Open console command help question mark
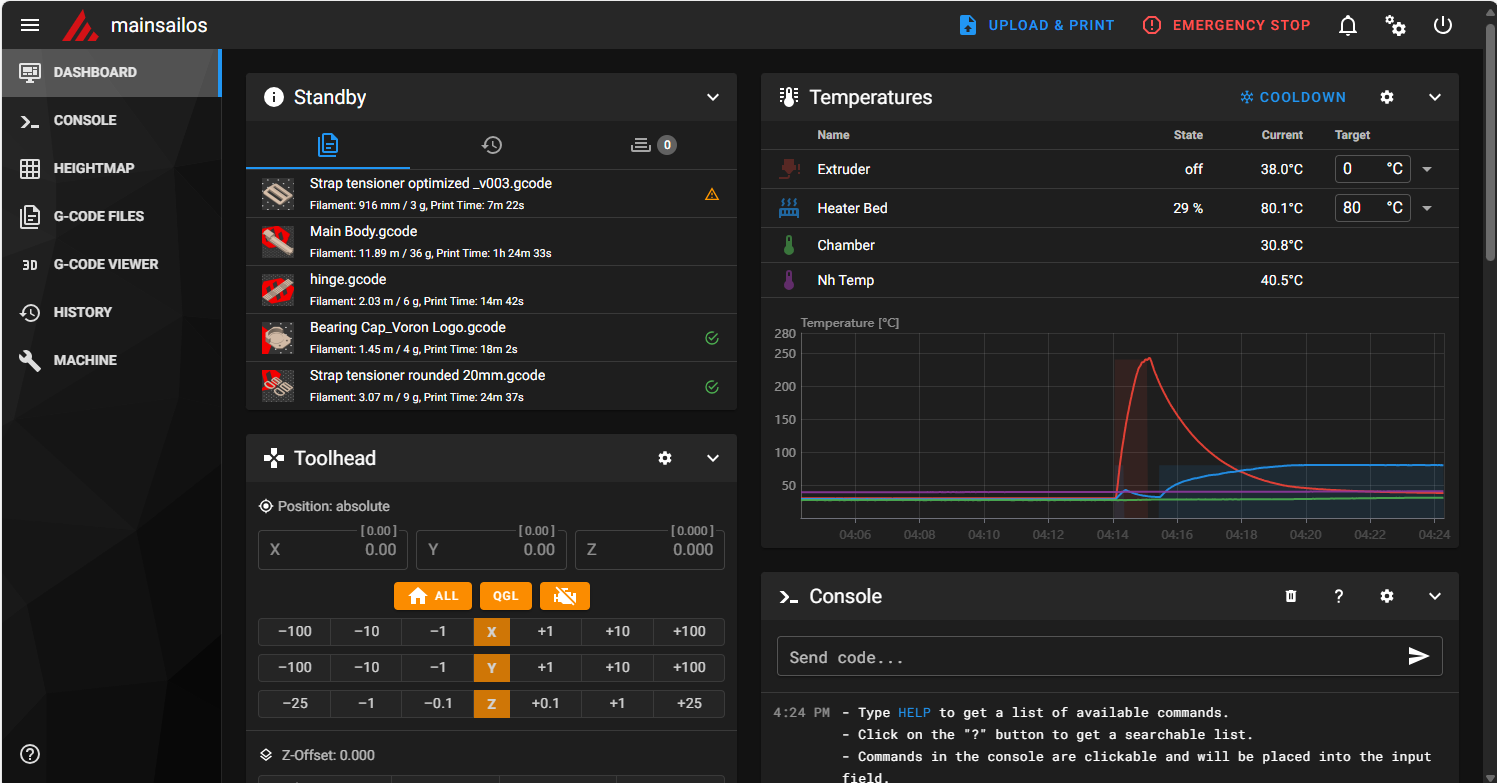Screen dimensions: 1497x783 click(1339, 596)
